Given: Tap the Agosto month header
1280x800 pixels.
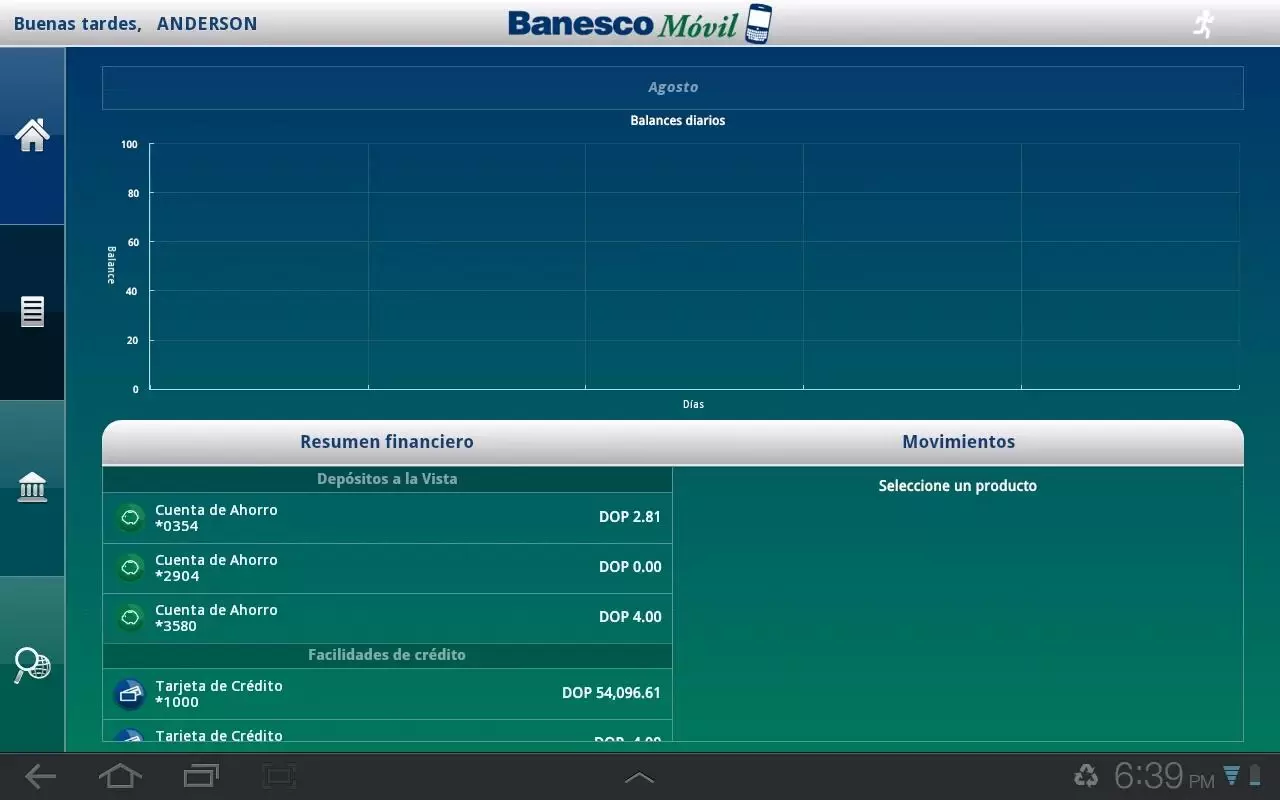Looking at the screenshot, I should click(673, 87).
